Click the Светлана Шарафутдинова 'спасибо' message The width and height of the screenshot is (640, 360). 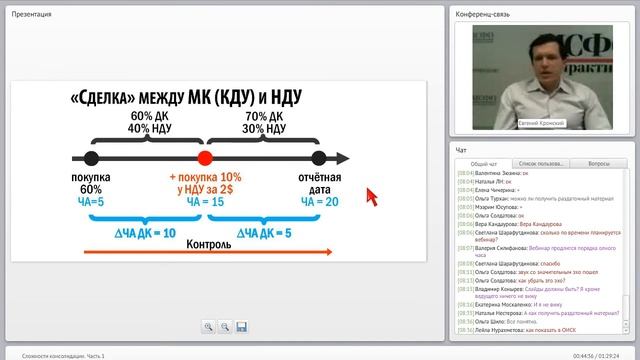point(509,264)
